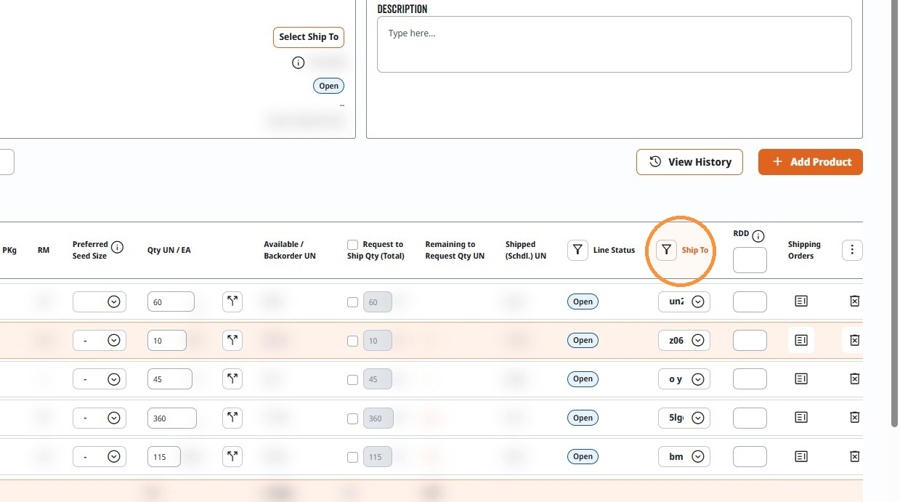Tick the request checkbox for the 10 row
Screen dimensions: 900x502
click(352, 341)
